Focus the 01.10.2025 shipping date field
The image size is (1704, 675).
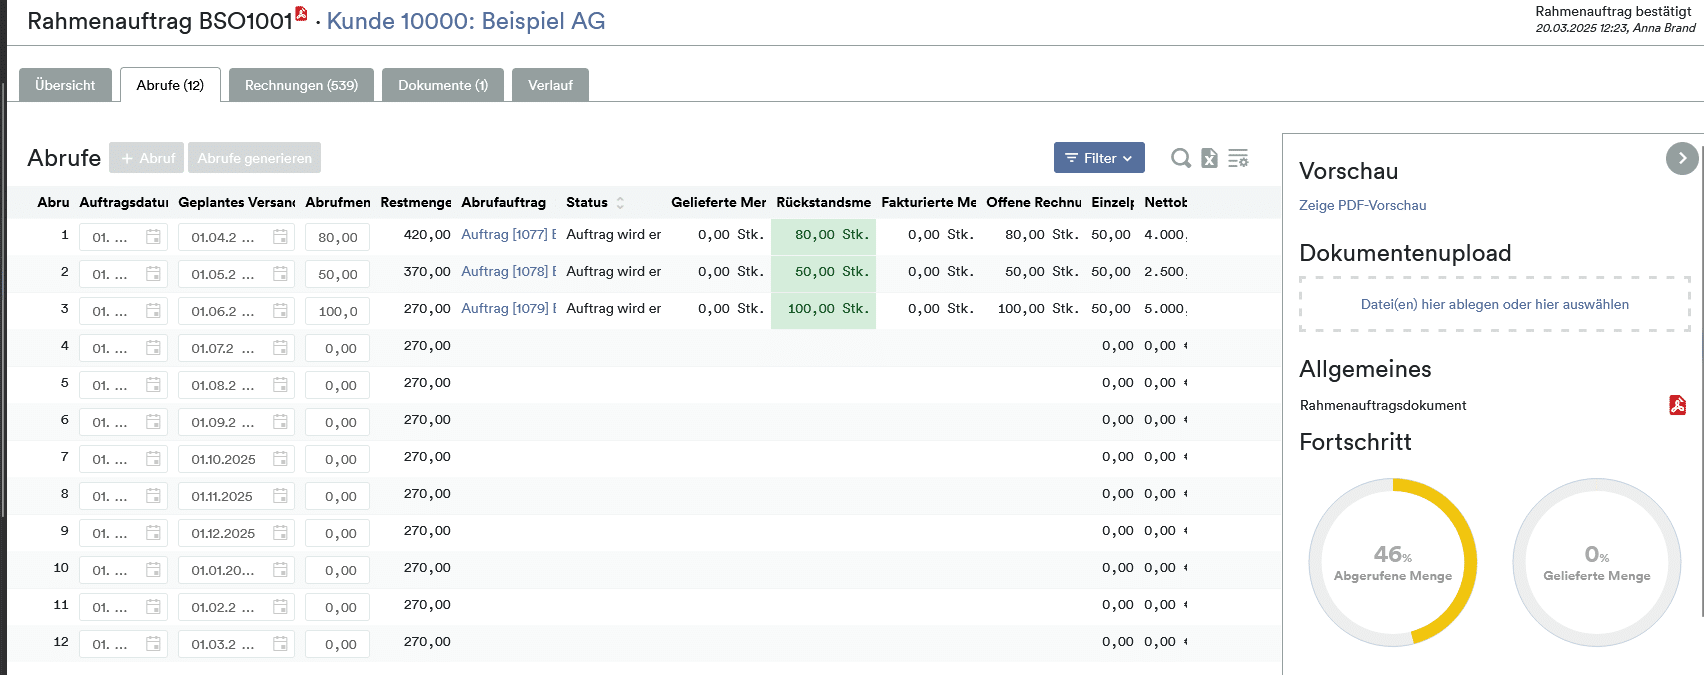[x=236, y=459]
